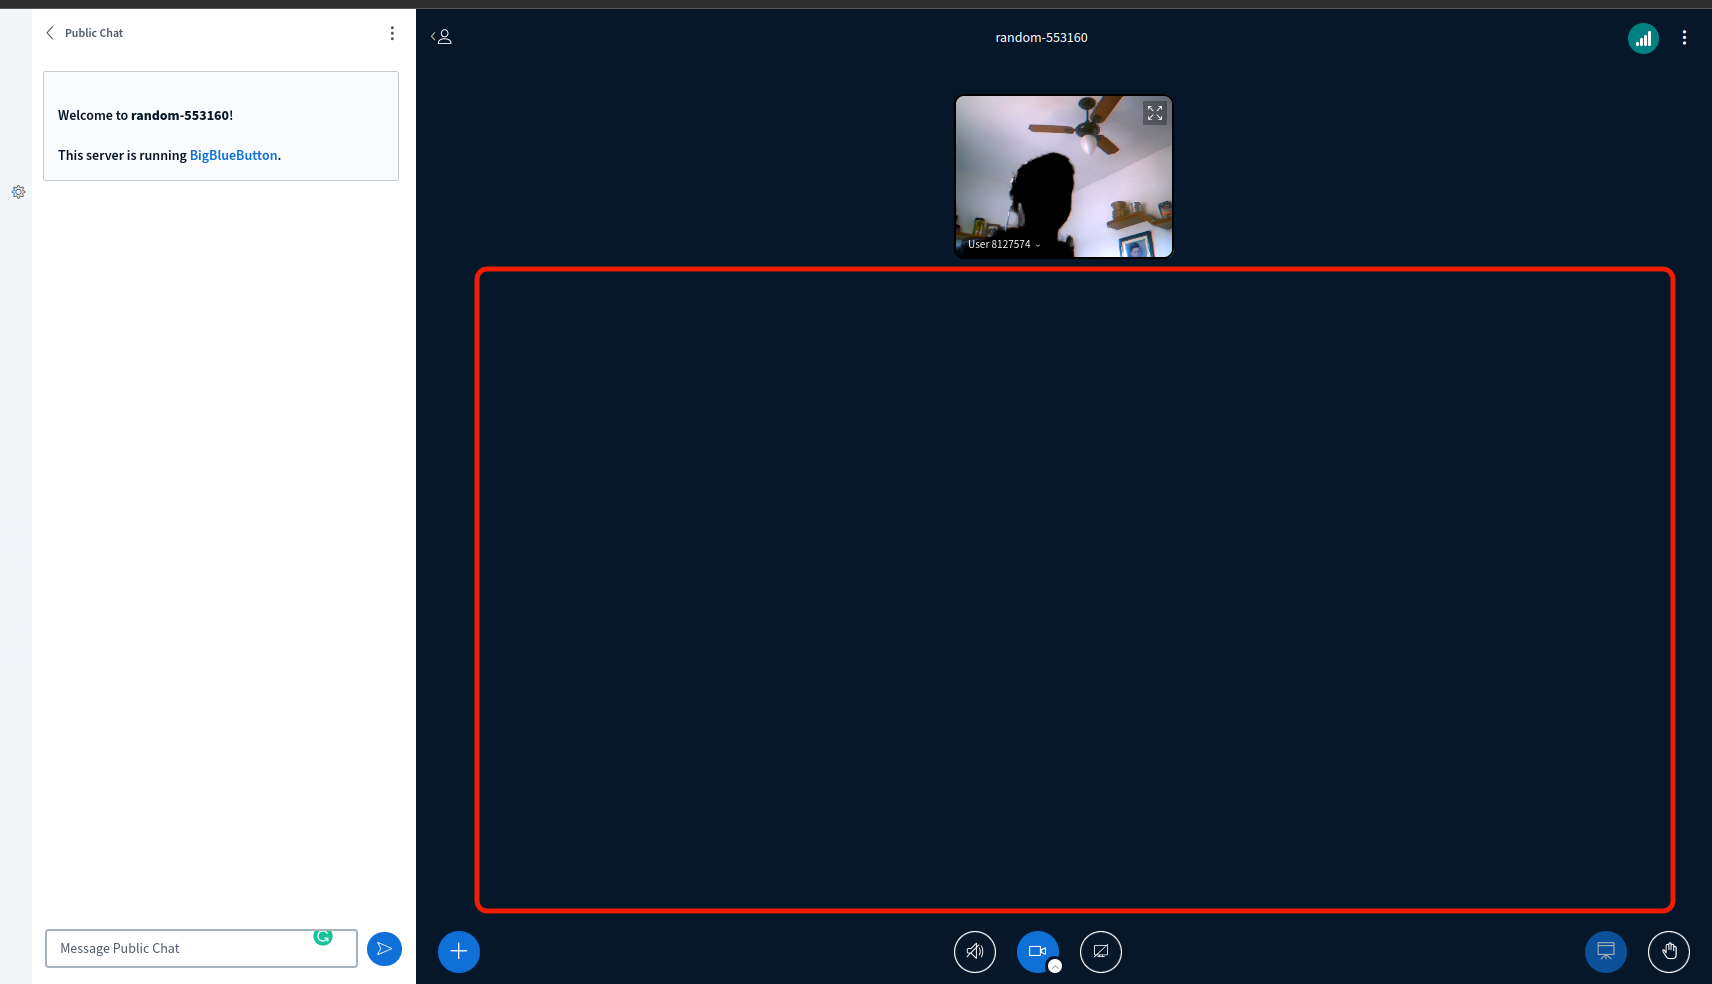Screen dimensions: 1712x984
Task: Click the User 8127574 webcam thumbnail
Action: tap(1063, 177)
